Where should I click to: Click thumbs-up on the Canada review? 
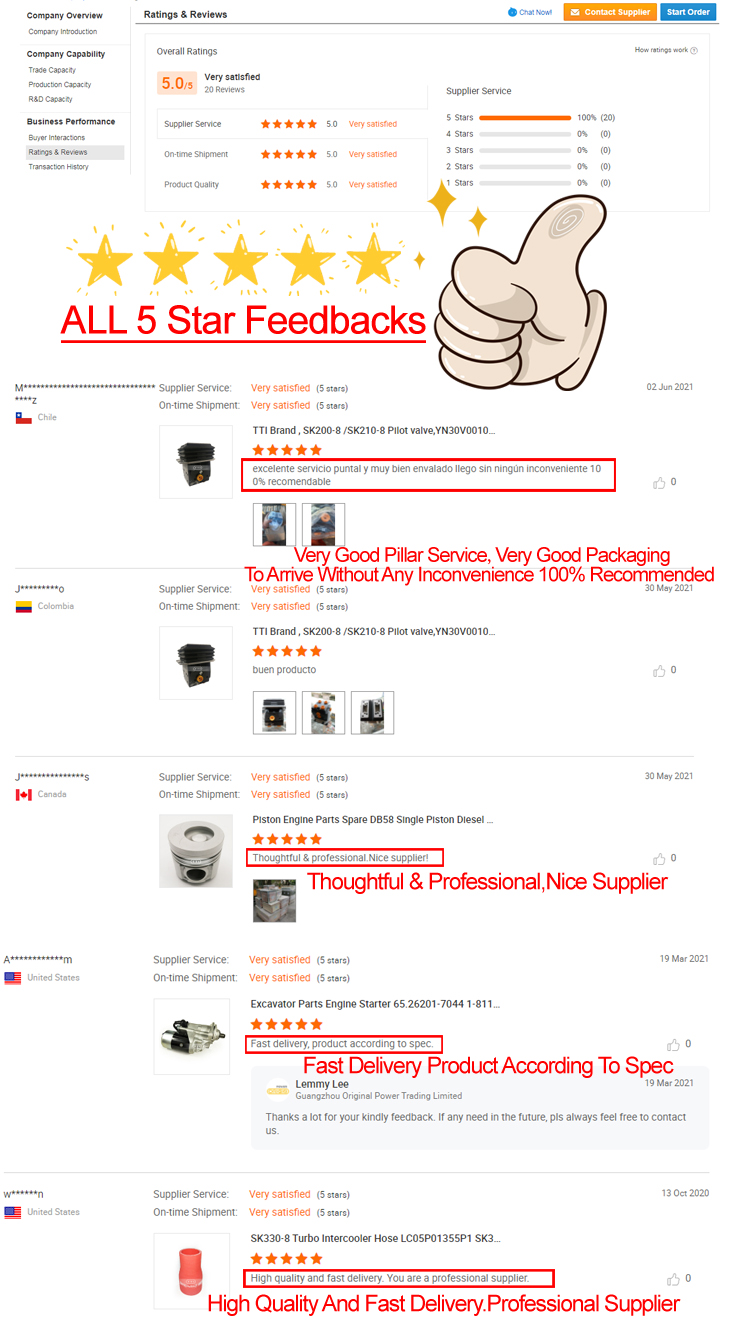coord(659,859)
